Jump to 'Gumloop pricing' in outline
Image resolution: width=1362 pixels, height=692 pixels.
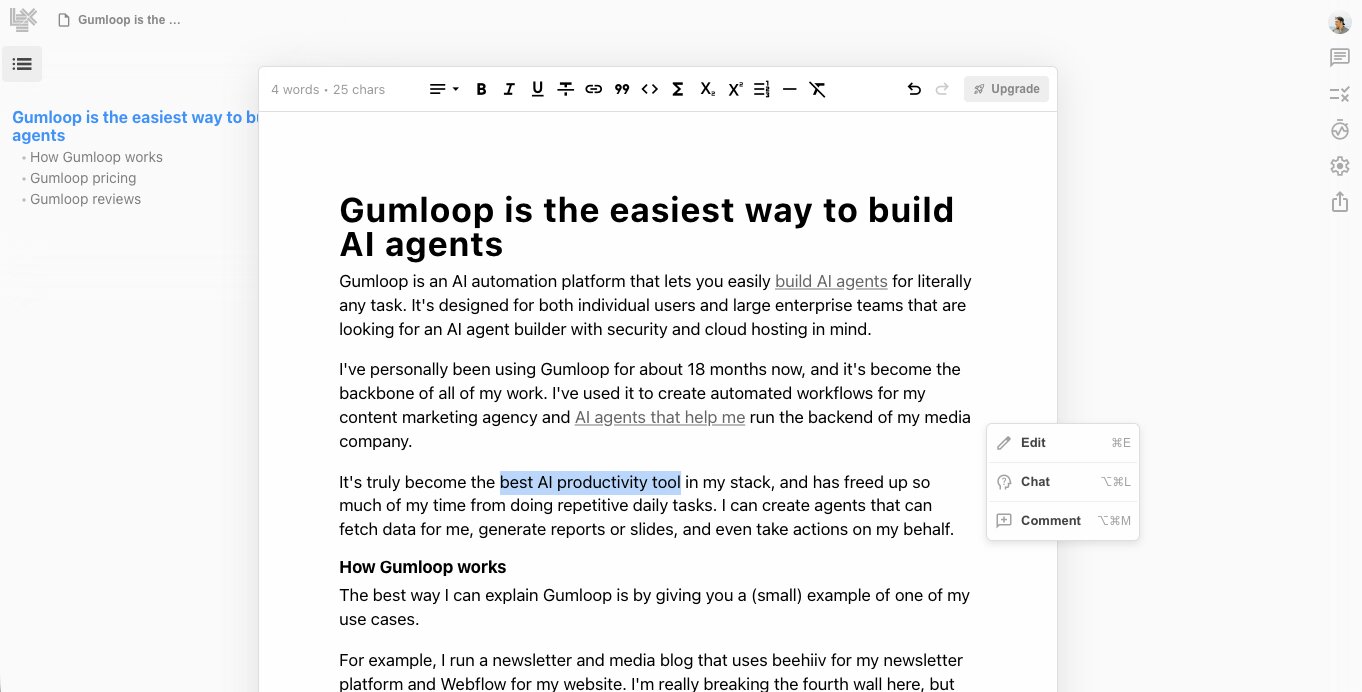(x=83, y=178)
